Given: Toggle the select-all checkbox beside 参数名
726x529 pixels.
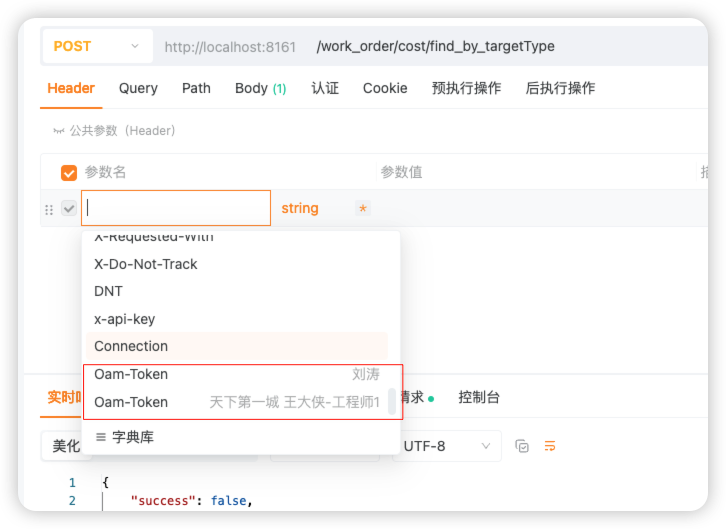Looking at the screenshot, I should tap(69, 173).
